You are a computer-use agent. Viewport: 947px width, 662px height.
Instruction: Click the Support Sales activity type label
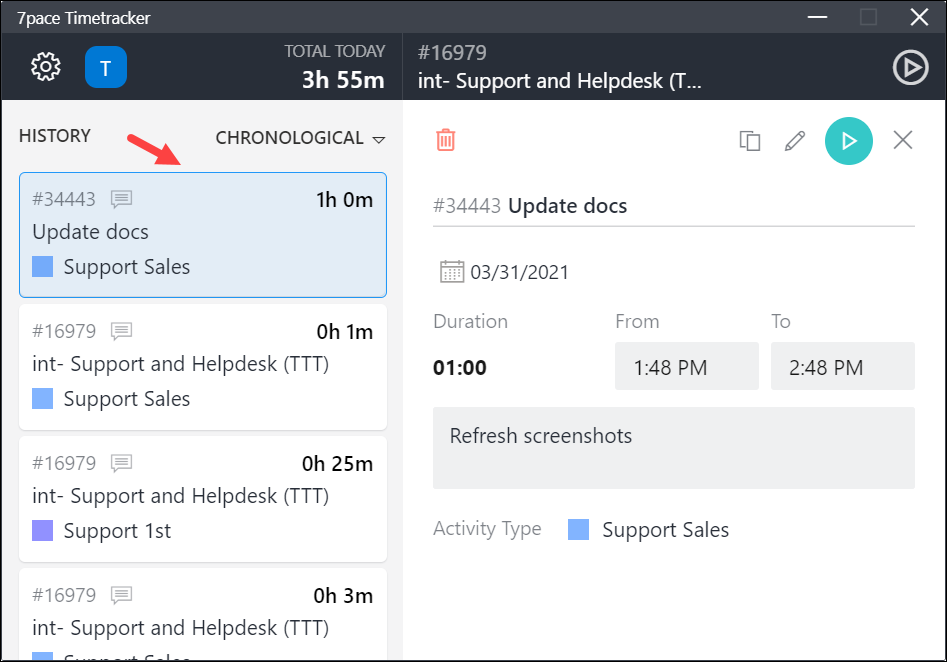click(x=666, y=530)
